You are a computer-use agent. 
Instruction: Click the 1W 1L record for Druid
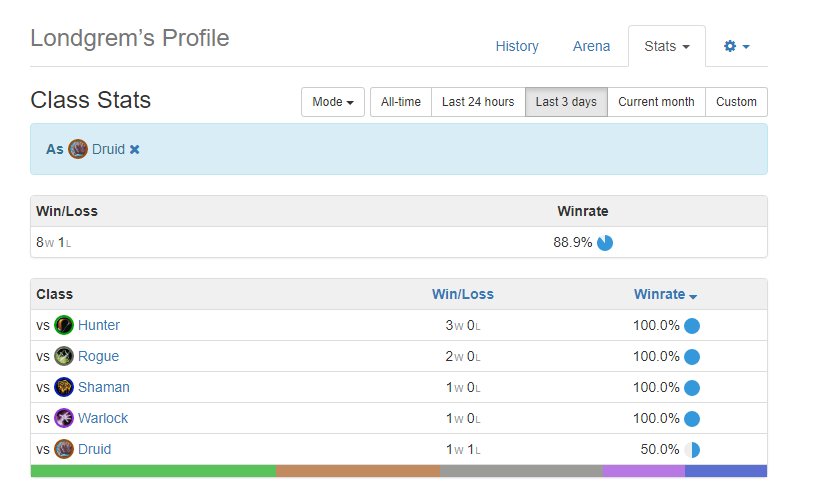coord(463,449)
